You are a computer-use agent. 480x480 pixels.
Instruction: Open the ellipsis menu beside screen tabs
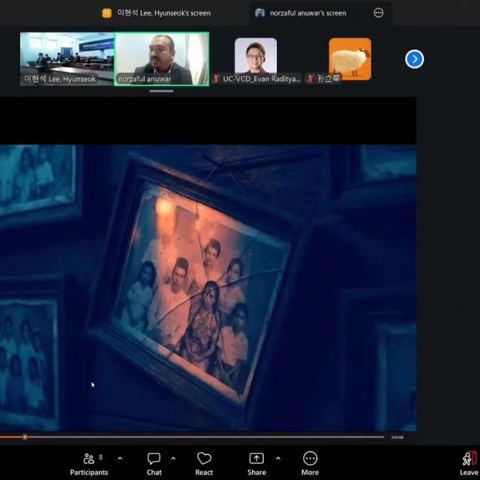[x=378, y=13]
